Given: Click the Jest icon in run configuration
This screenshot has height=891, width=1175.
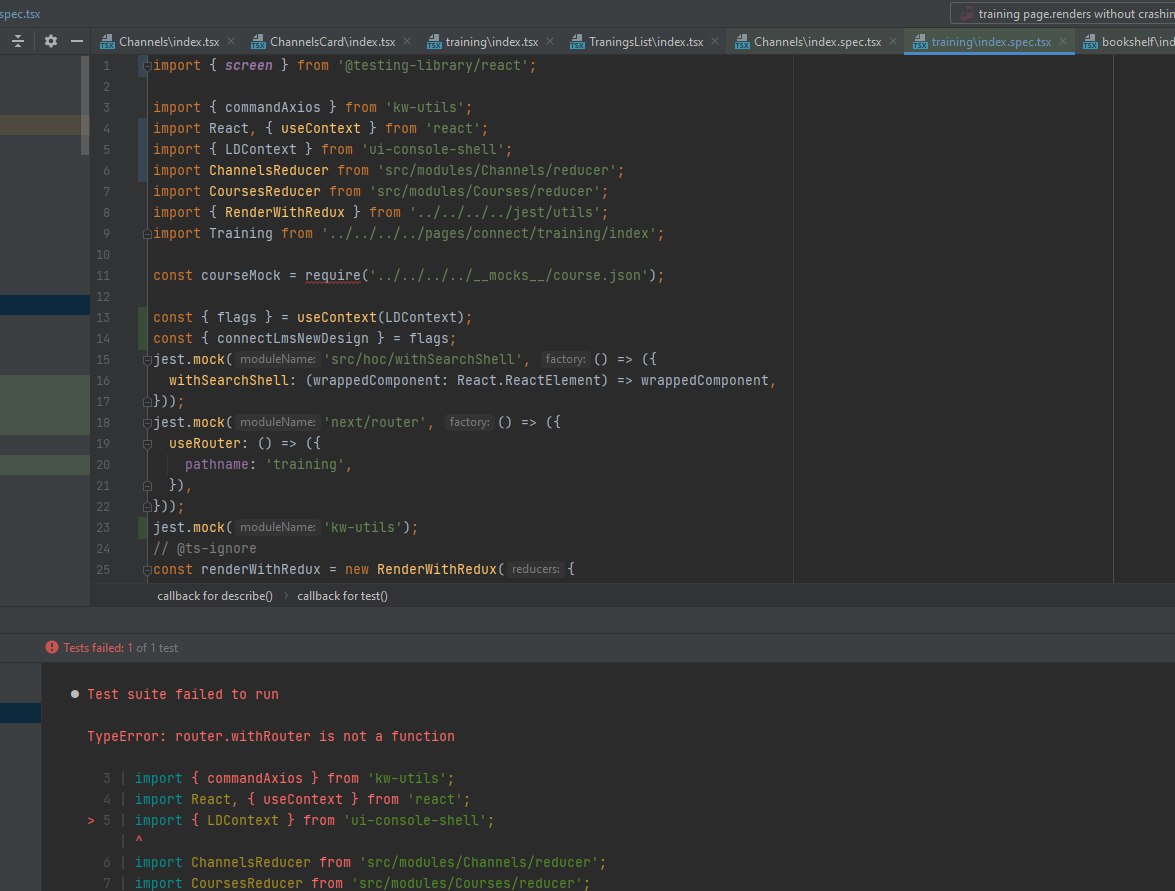Looking at the screenshot, I should (x=966, y=13).
